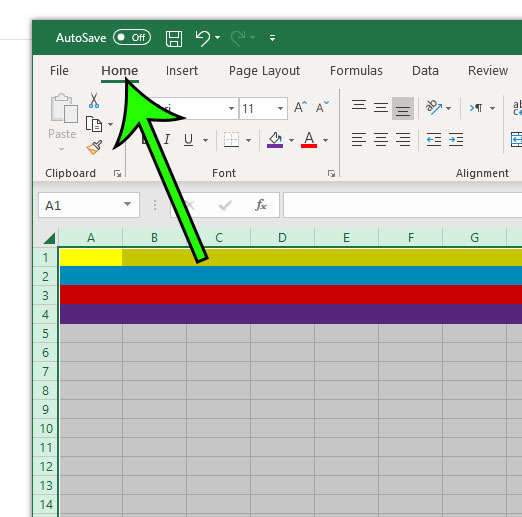Open the underline style dropdown
The width and height of the screenshot is (522, 517).
tap(206, 140)
